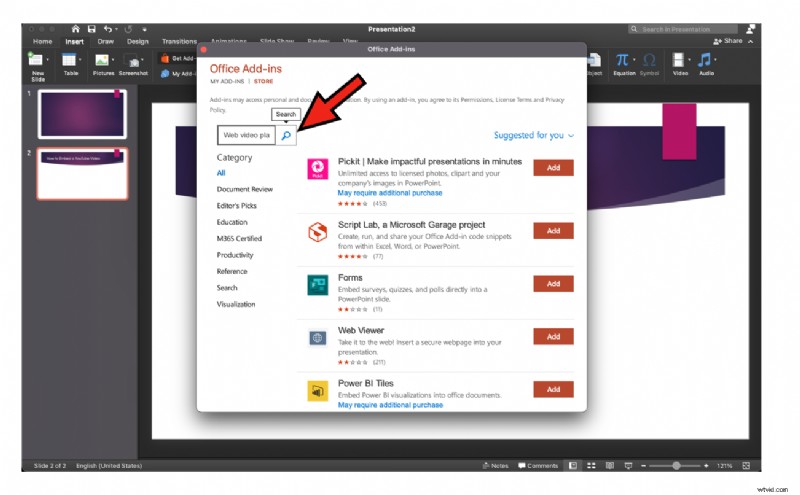Select slide 1 thumbnail
This screenshot has width=800, height=495.
(82, 114)
